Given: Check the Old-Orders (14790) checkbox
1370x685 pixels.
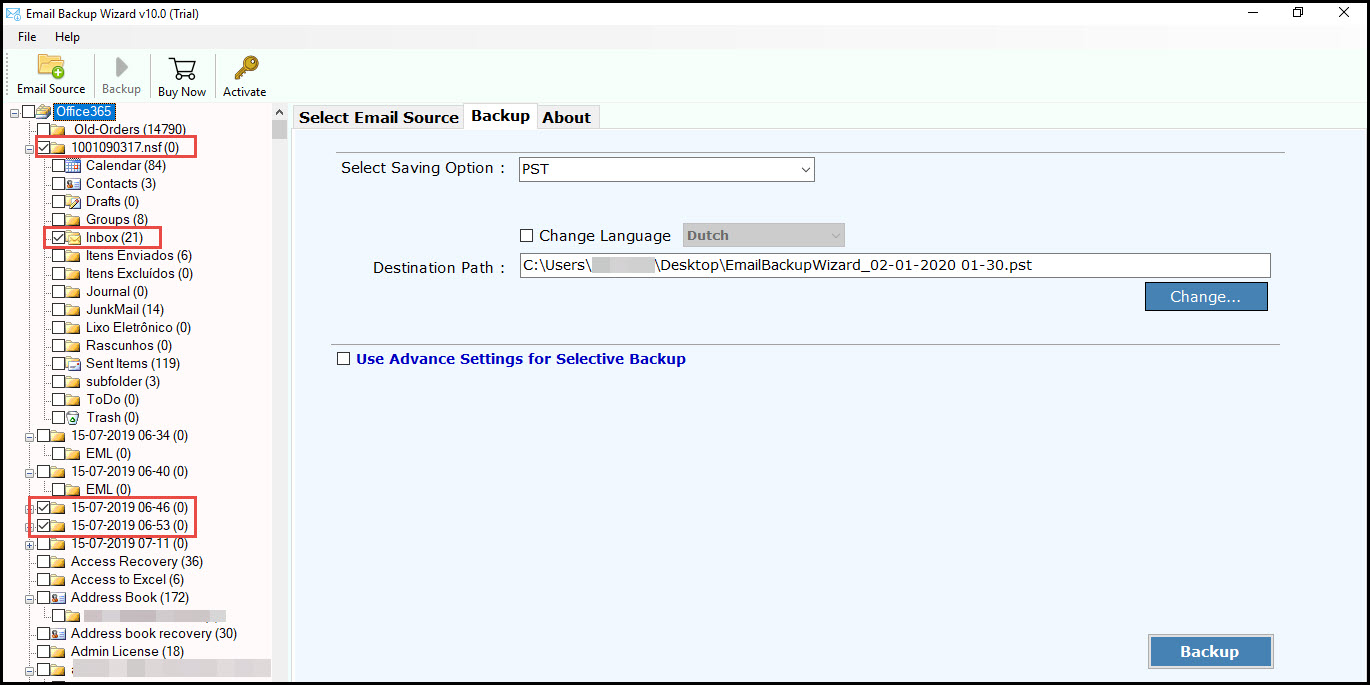Looking at the screenshot, I should click(x=43, y=129).
